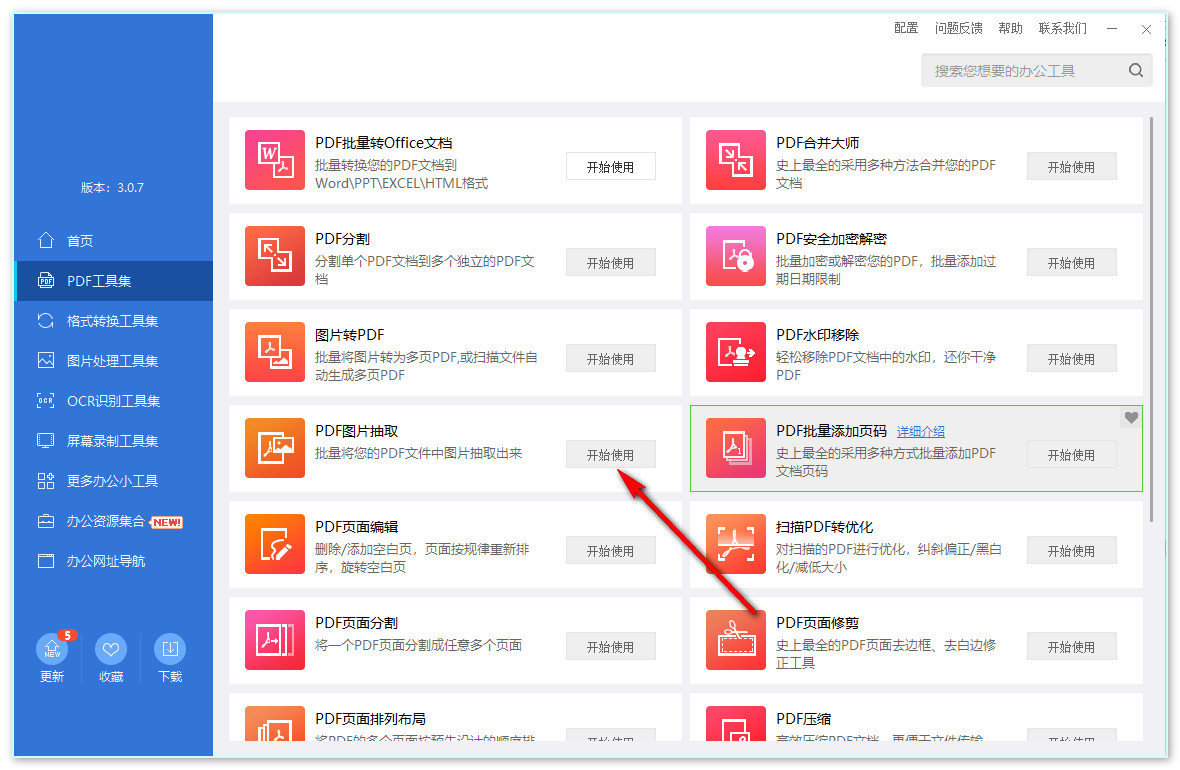
Task: Click the PDF图片抽取 tool icon
Action: (275, 448)
